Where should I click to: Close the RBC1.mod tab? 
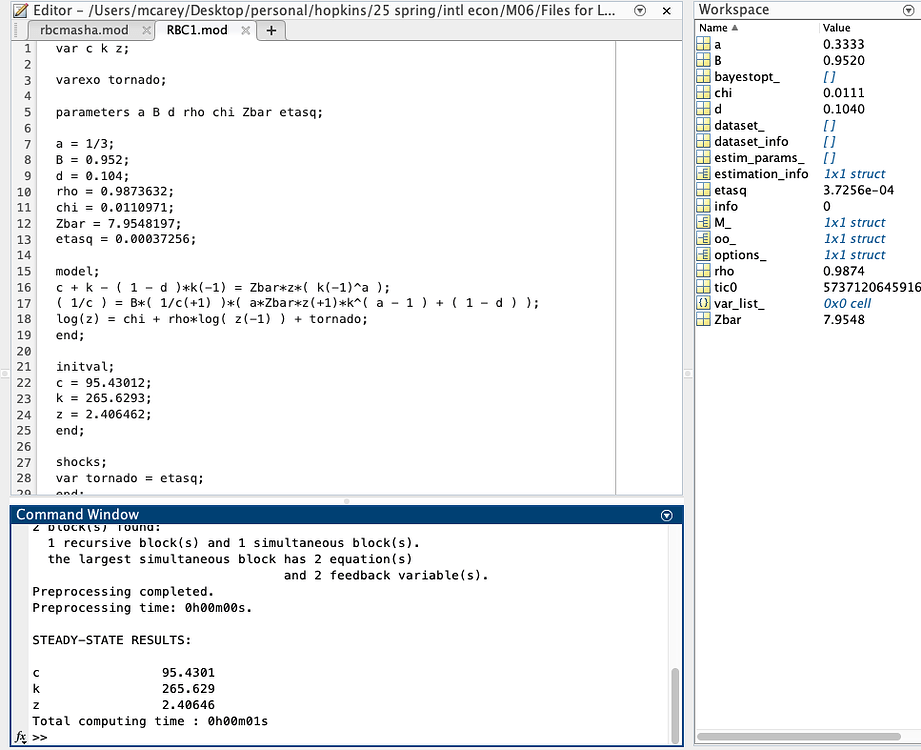(246, 30)
